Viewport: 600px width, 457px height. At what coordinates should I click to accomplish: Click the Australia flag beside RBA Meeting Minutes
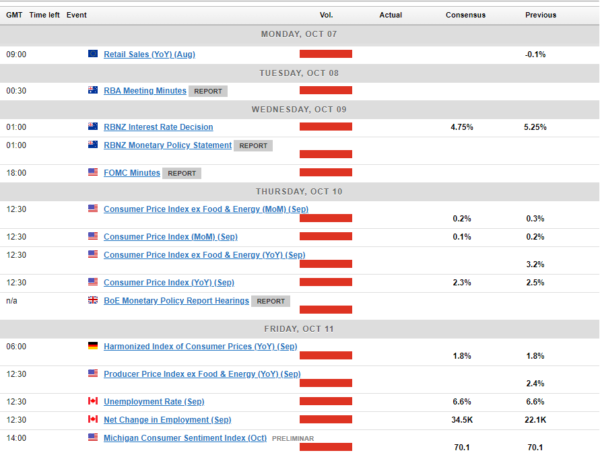click(x=93, y=91)
